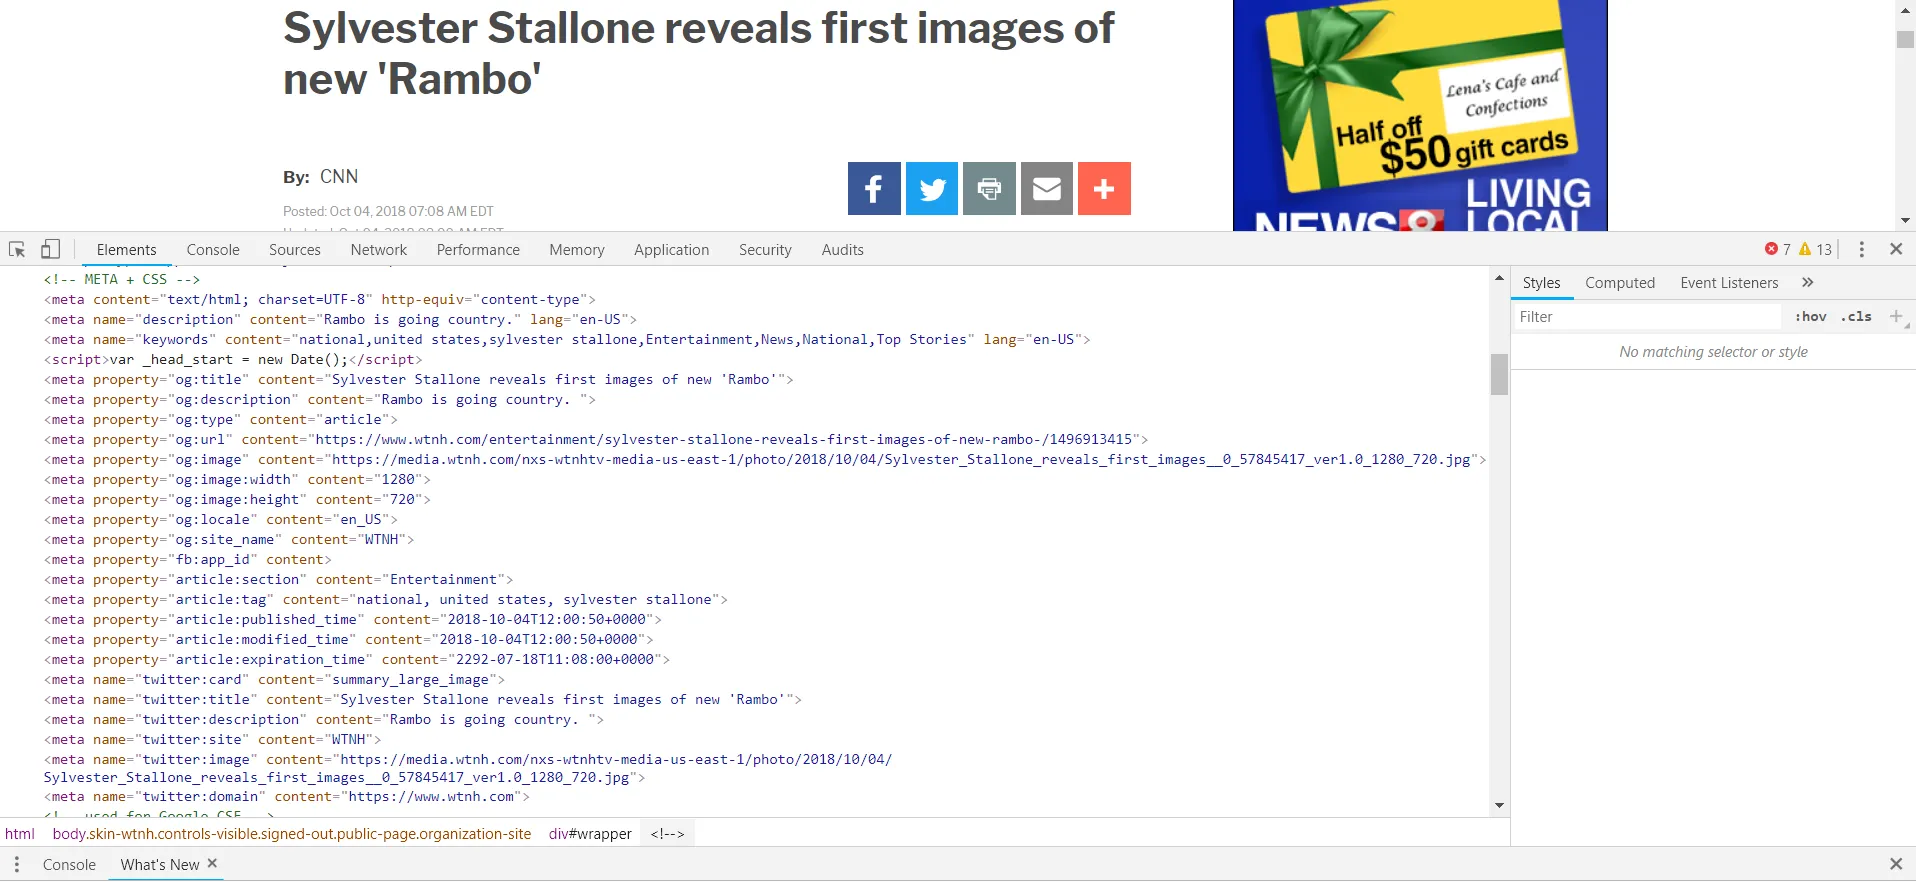Image resolution: width=1916 pixels, height=884 pixels.
Task: Select the What's New drawer tab
Action: point(160,865)
